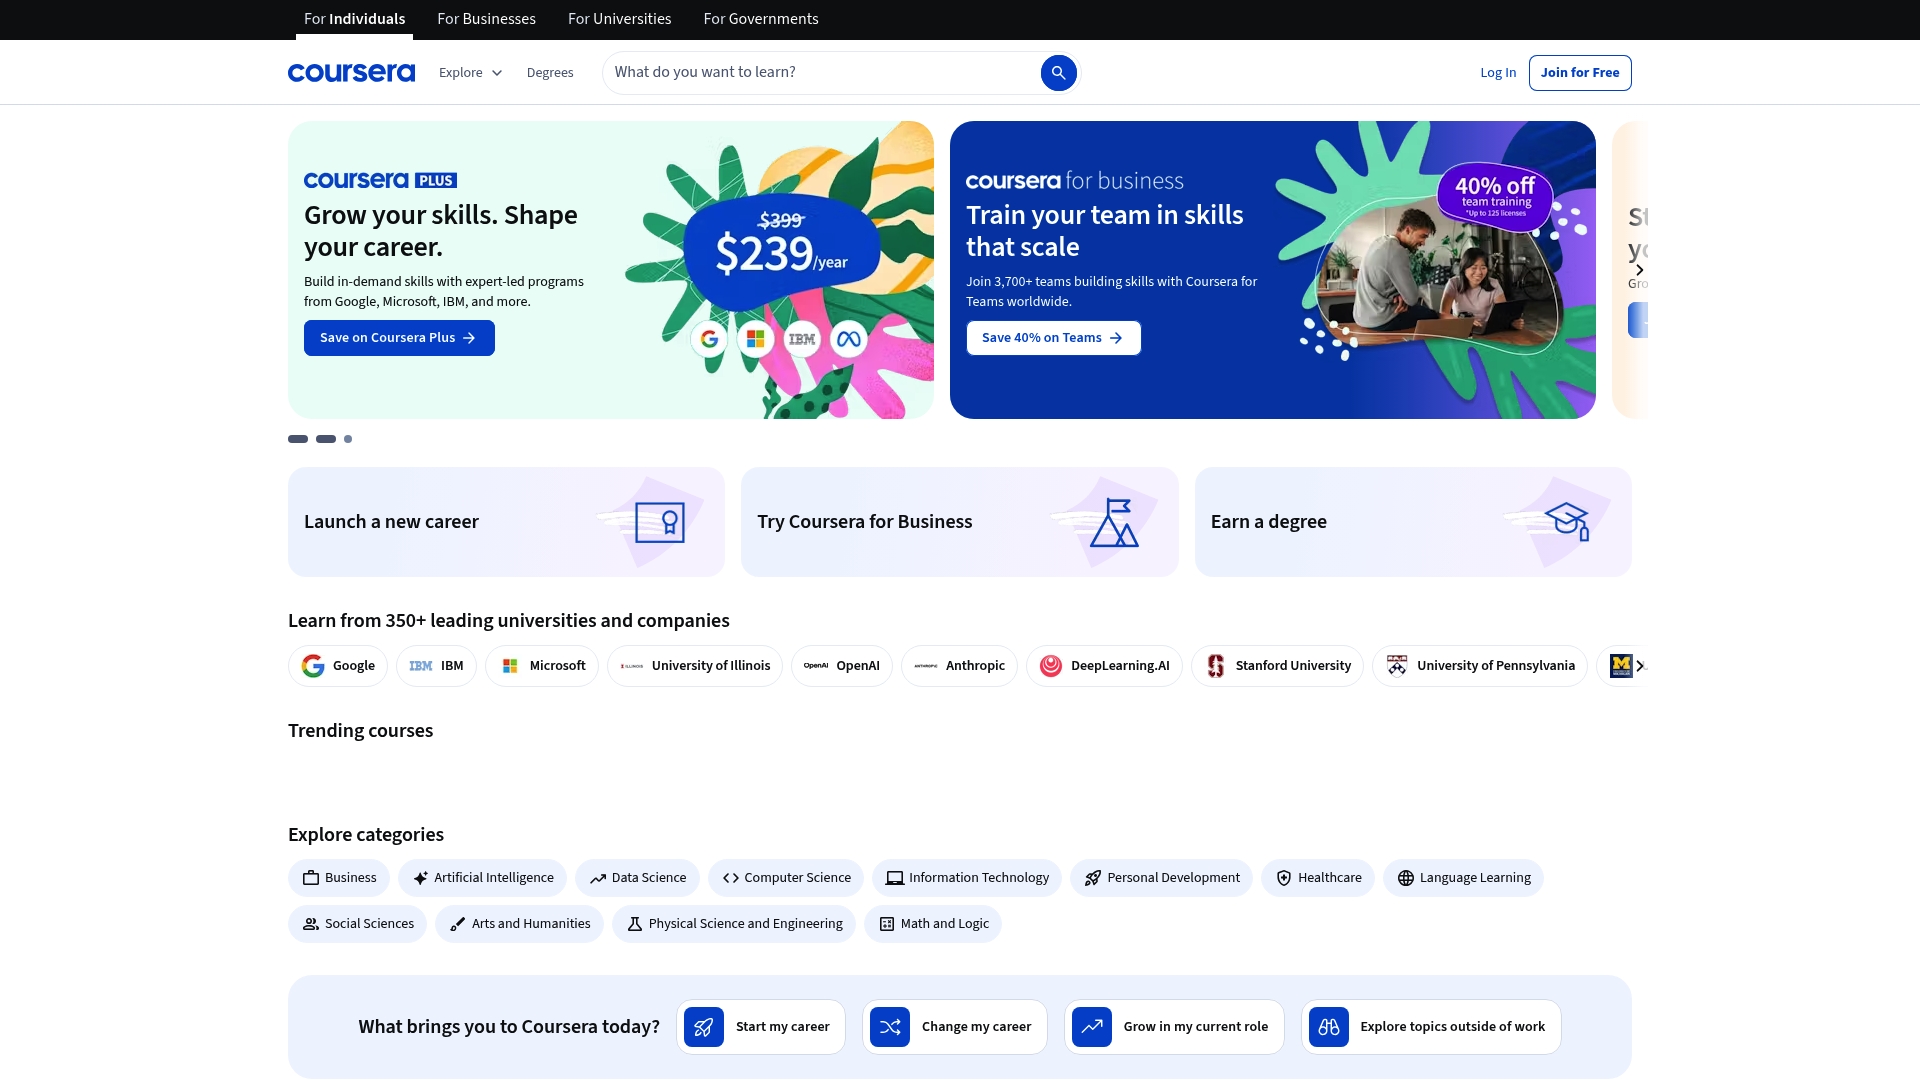Open the Microsoft partner chip
Image resolution: width=1920 pixels, height=1080 pixels.
(x=542, y=666)
